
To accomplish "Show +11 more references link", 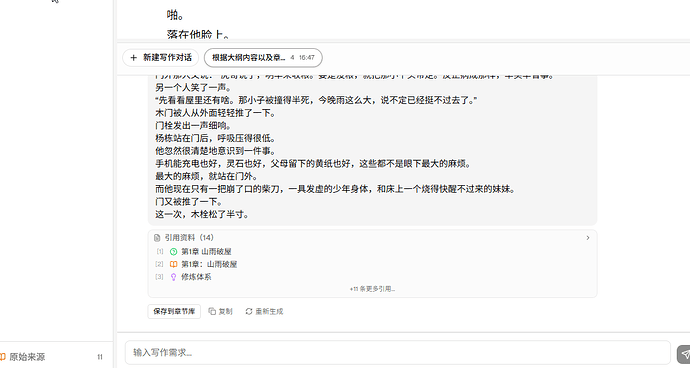I will (x=372, y=289).
